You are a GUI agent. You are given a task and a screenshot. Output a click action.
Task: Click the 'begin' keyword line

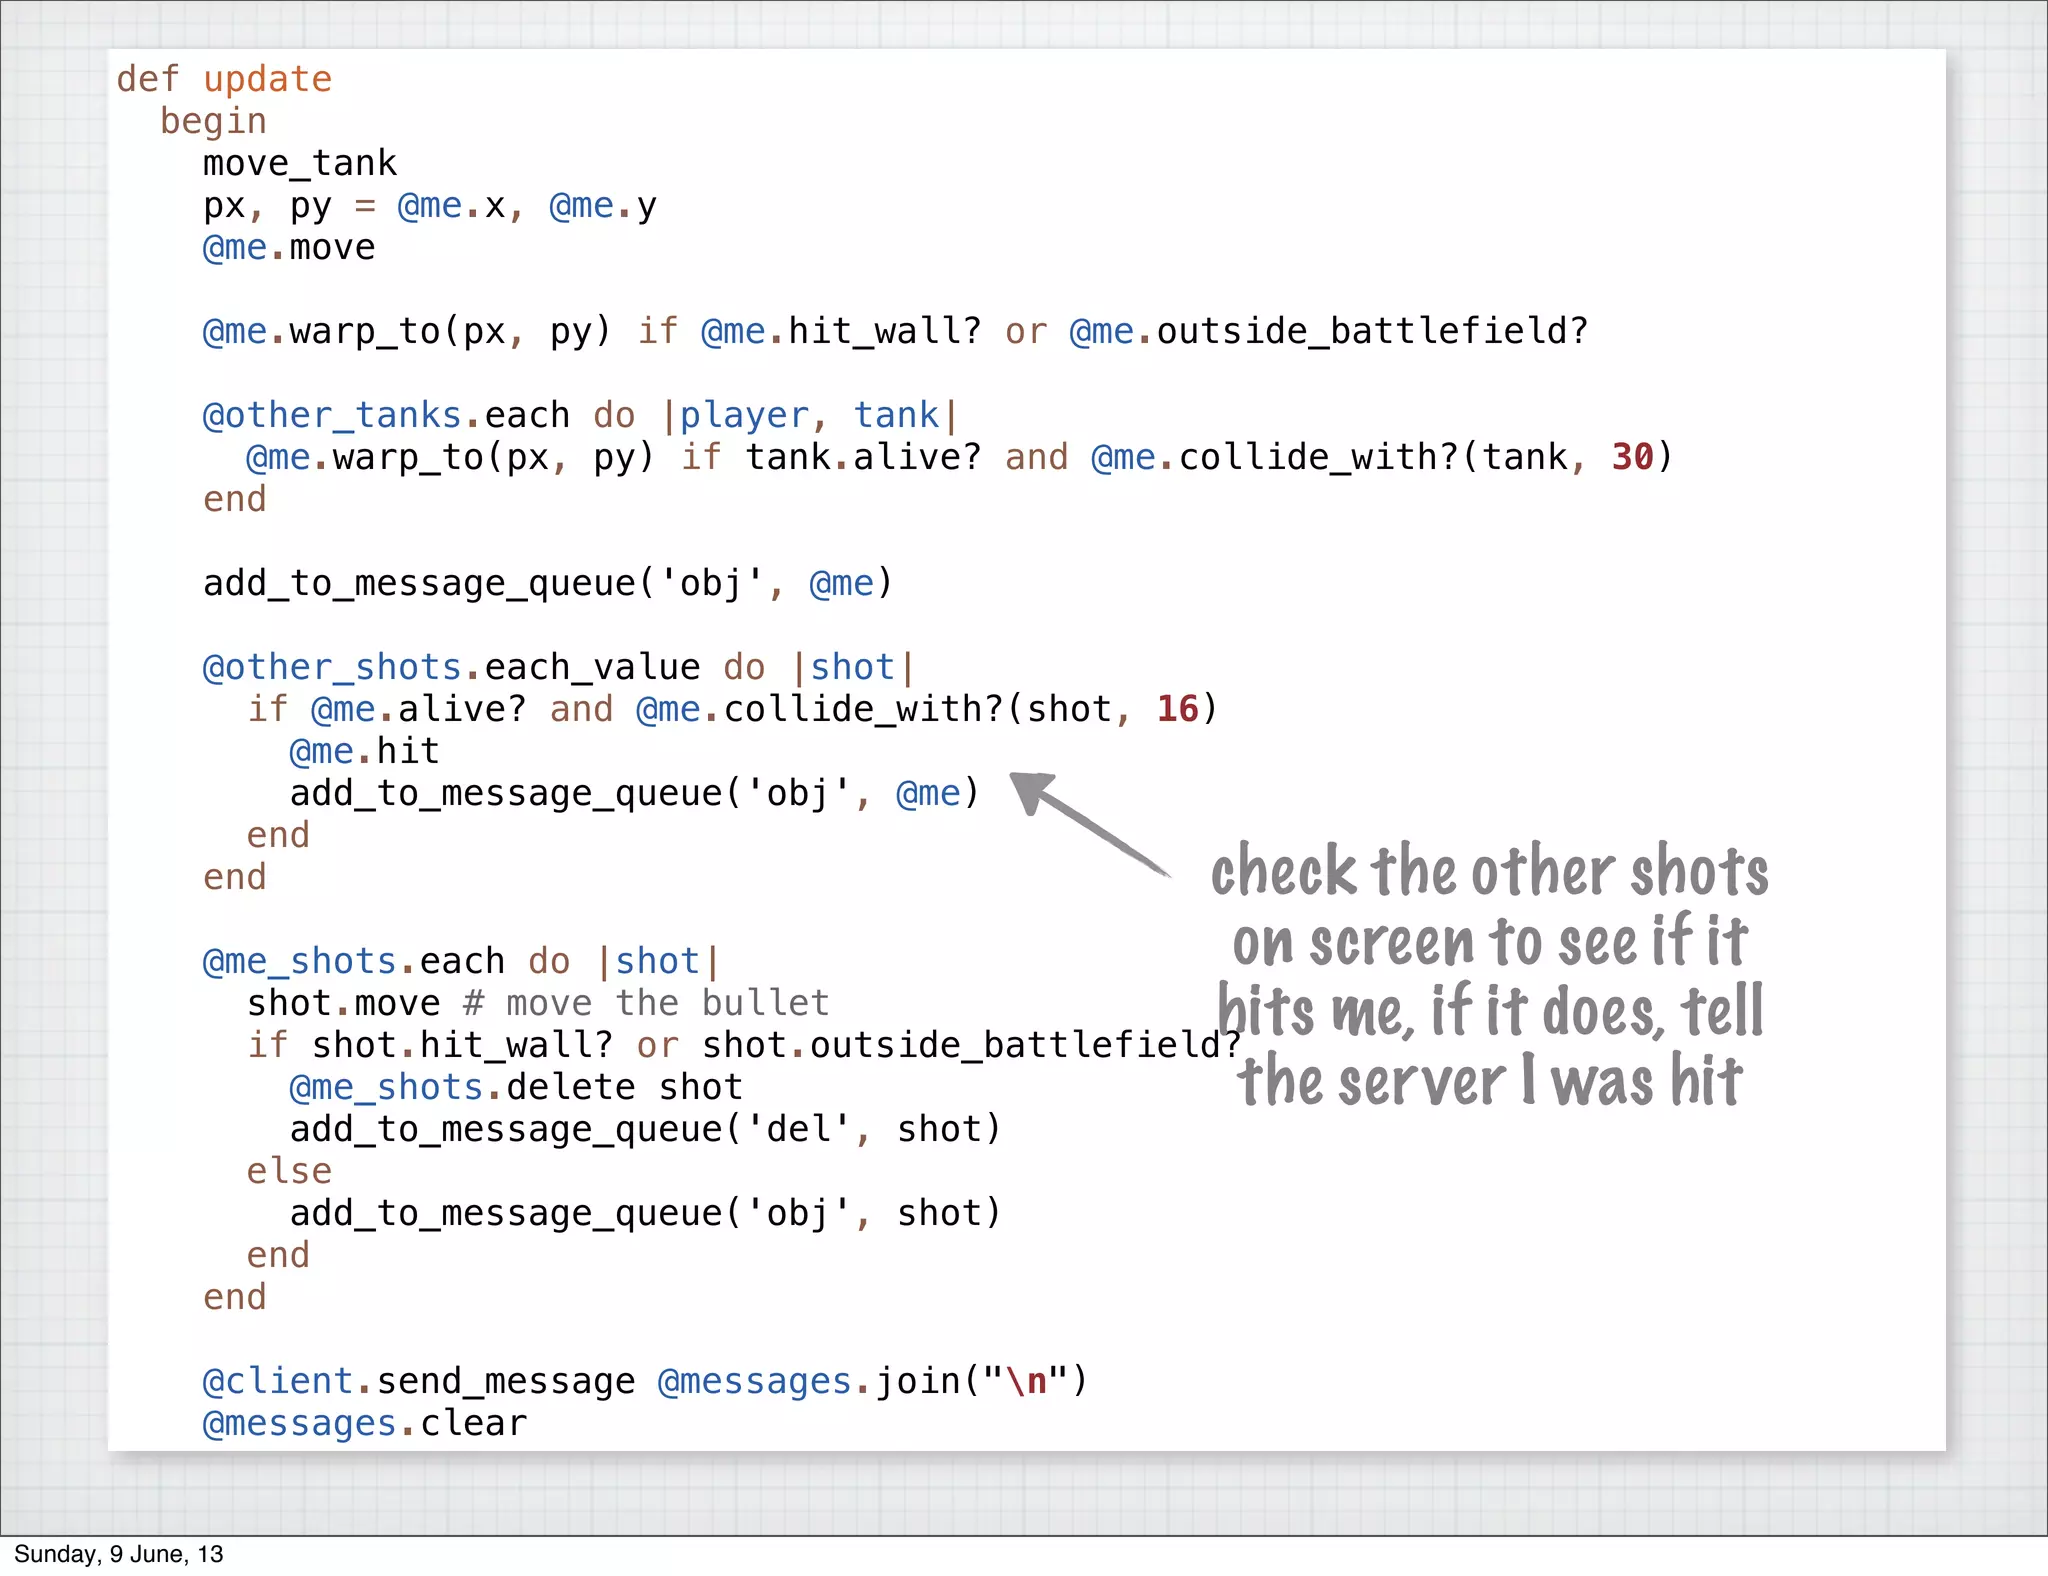pyautogui.click(x=213, y=121)
